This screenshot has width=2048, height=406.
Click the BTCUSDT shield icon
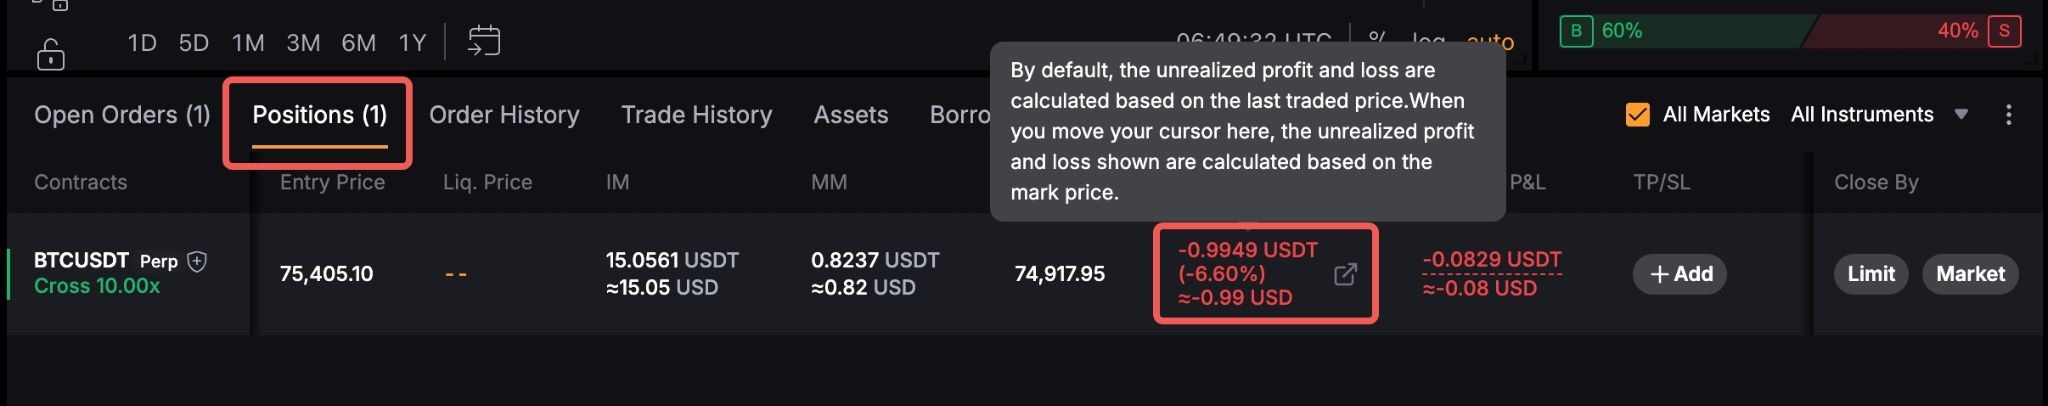pyautogui.click(x=198, y=262)
